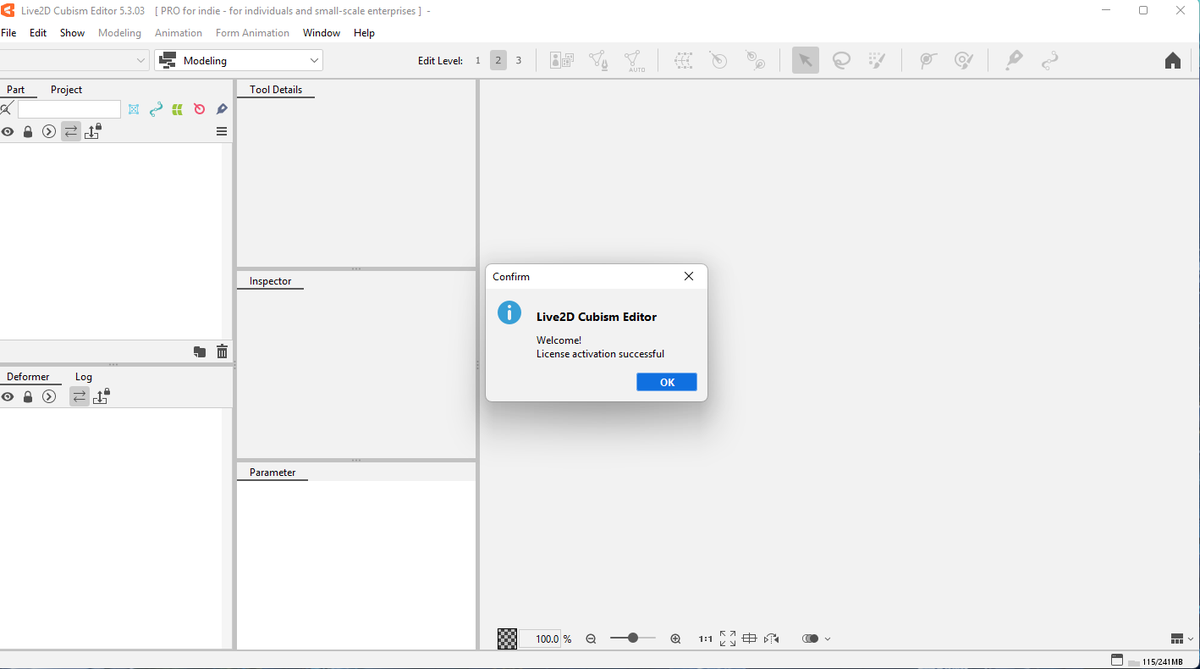This screenshot has height=669, width=1200.
Task: Open the Show menu
Action: 72,33
